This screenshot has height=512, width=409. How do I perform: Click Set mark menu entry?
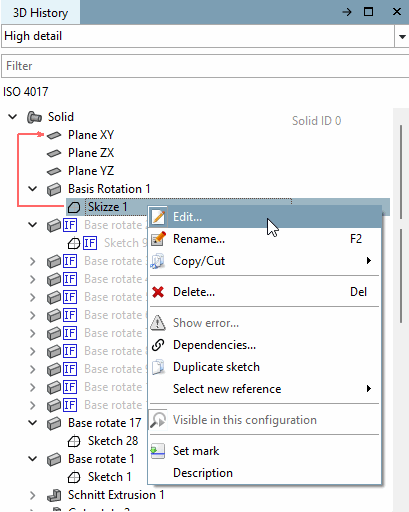pyautogui.click(x=265, y=451)
